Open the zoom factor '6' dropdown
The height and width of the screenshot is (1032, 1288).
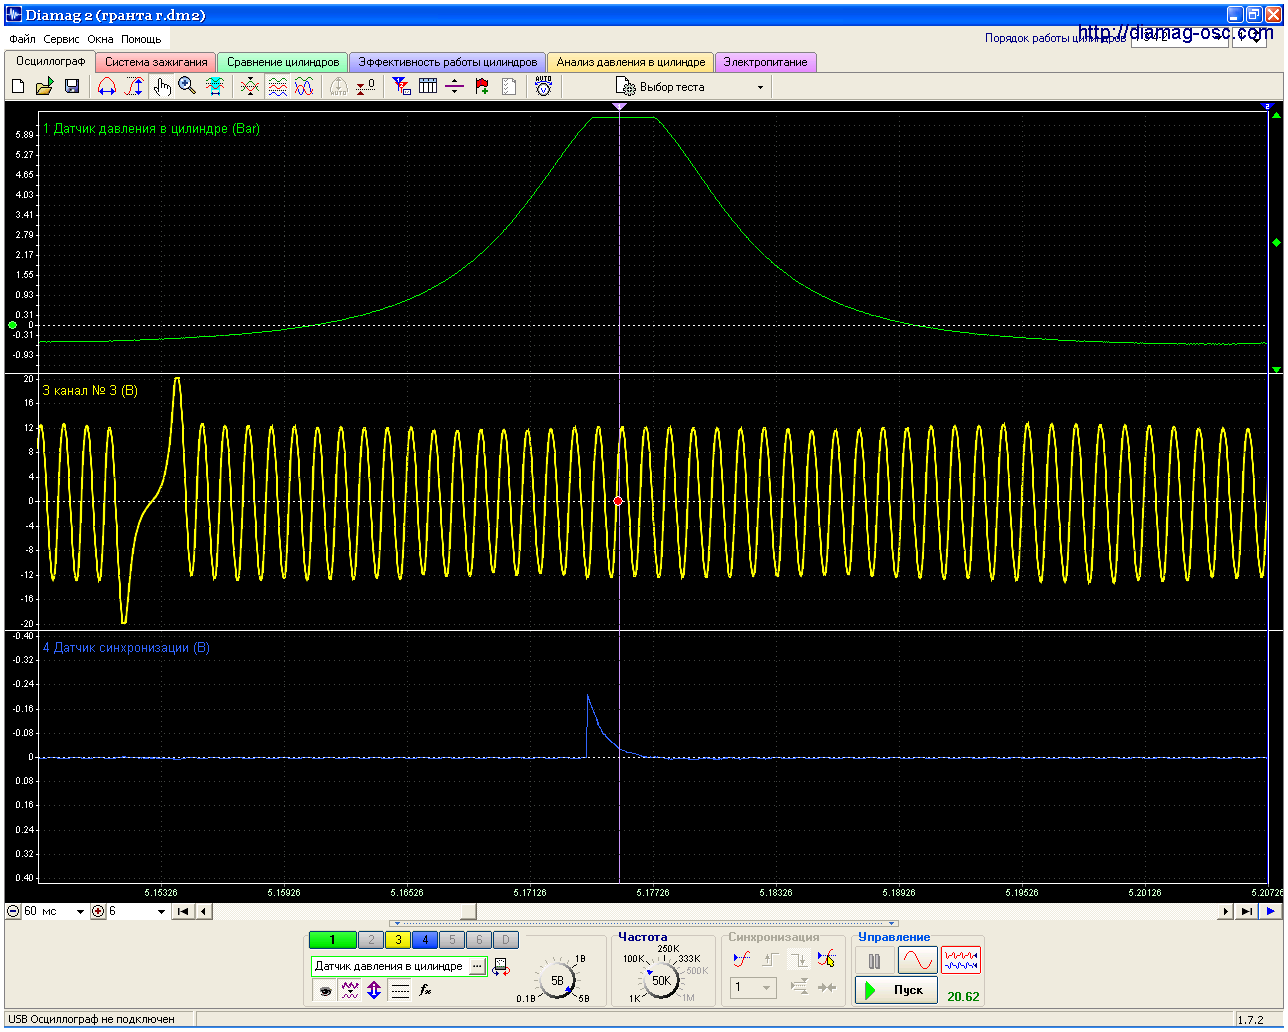tap(137, 911)
